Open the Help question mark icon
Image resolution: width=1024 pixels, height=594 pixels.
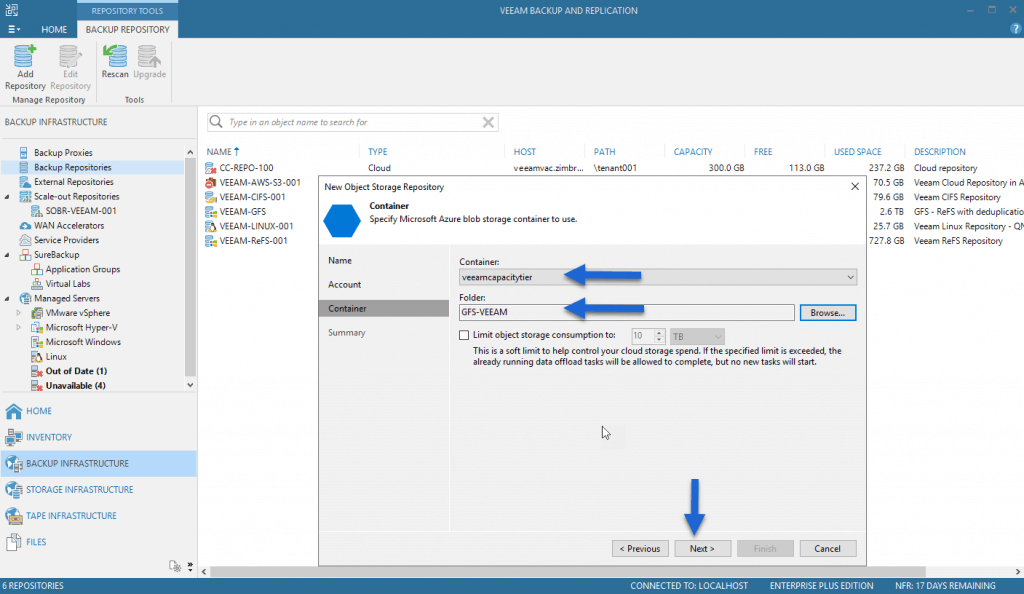click(1016, 29)
